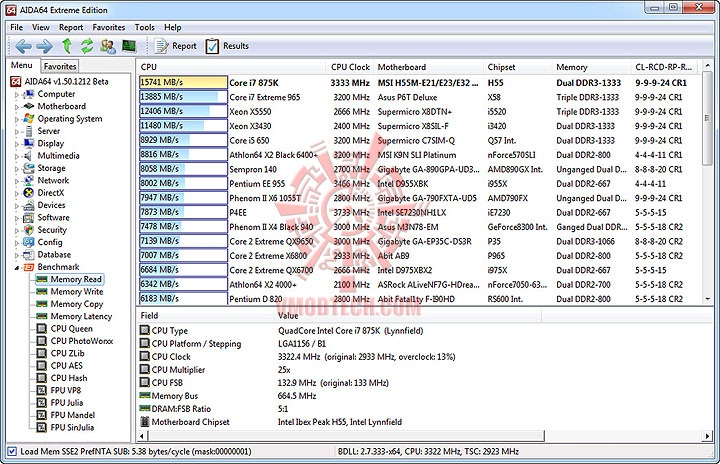Open the Favorites menu
The image size is (720, 464).
[x=109, y=28]
